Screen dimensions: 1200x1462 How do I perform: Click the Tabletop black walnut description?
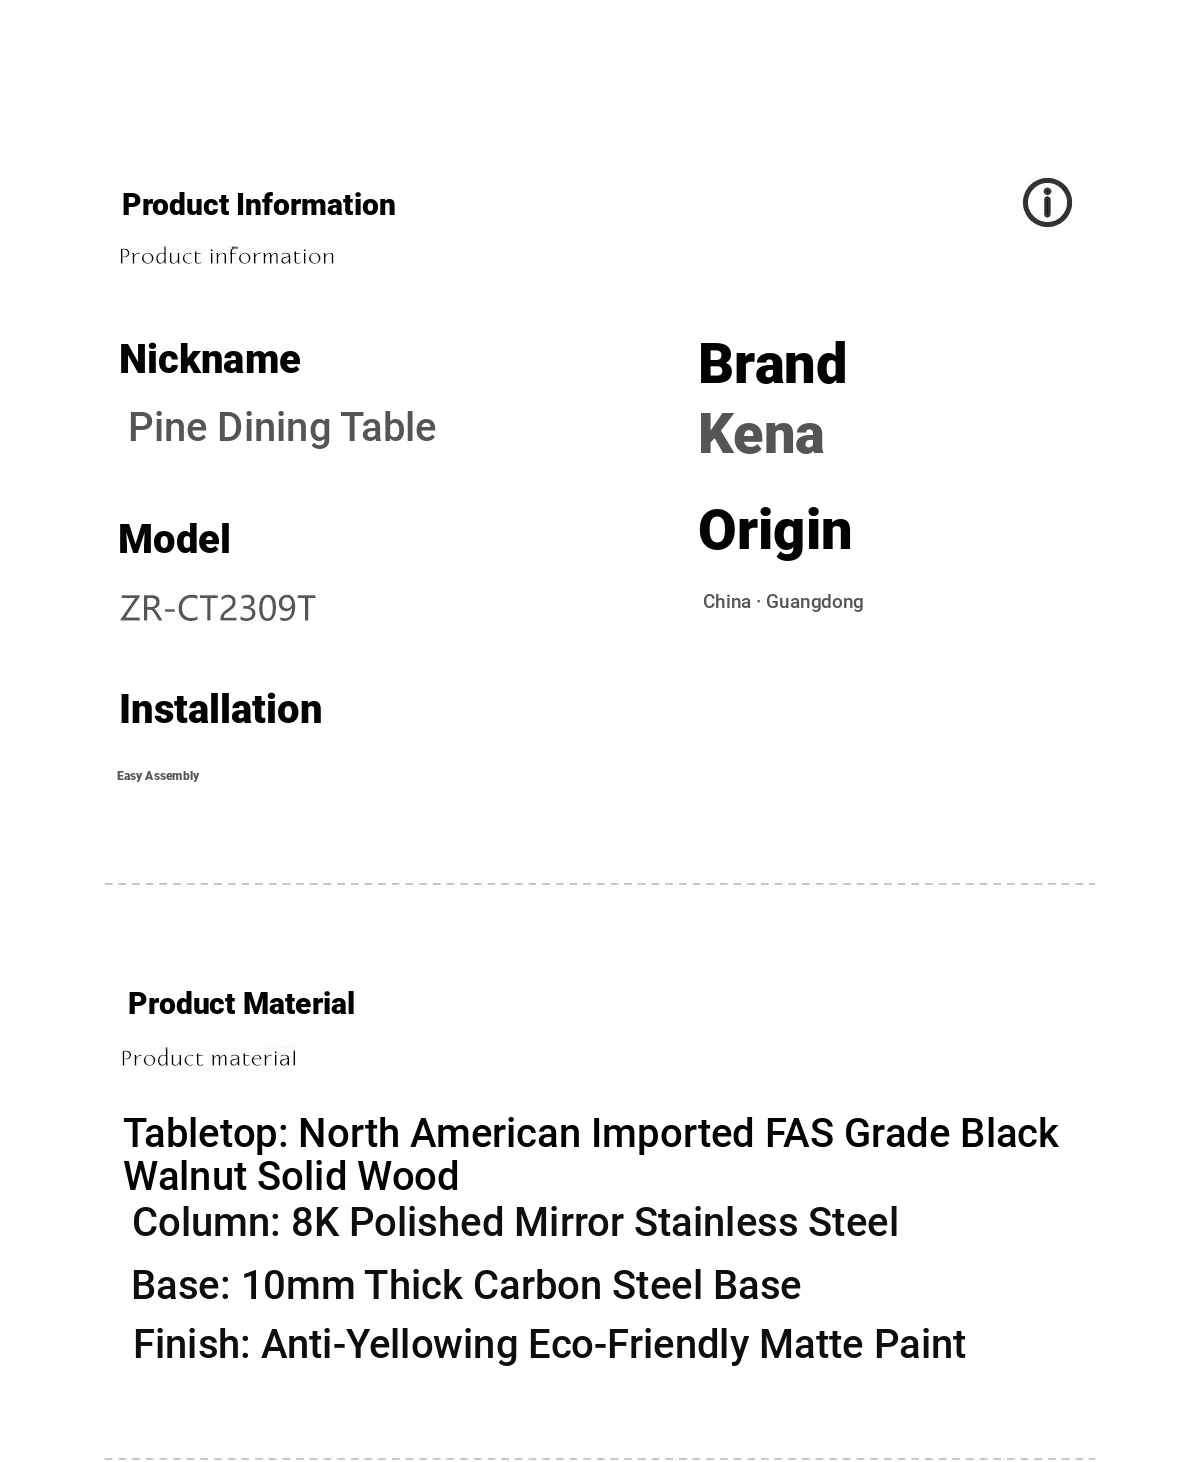[x=590, y=1155]
